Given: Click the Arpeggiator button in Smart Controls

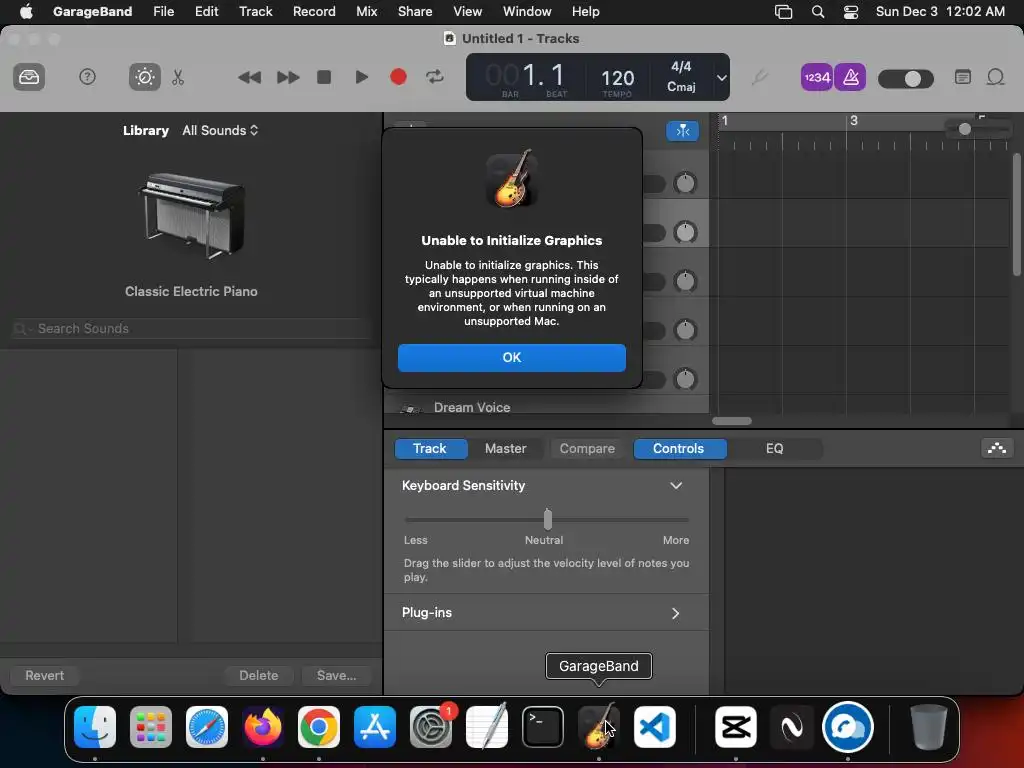Looking at the screenshot, I should pyautogui.click(x=997, y=448).
